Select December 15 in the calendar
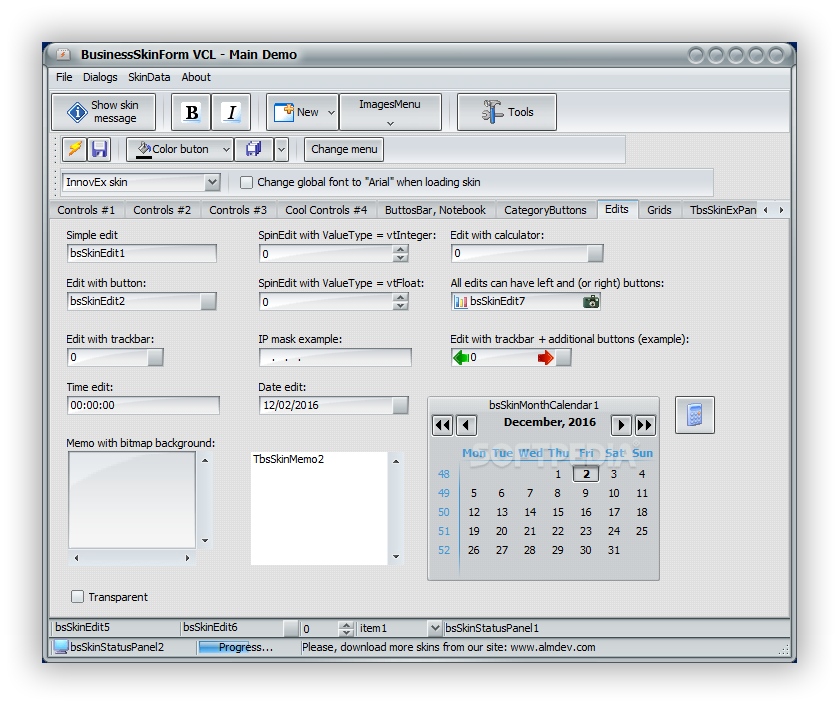This screenshot has width=839, height=705. pos(558,512)
